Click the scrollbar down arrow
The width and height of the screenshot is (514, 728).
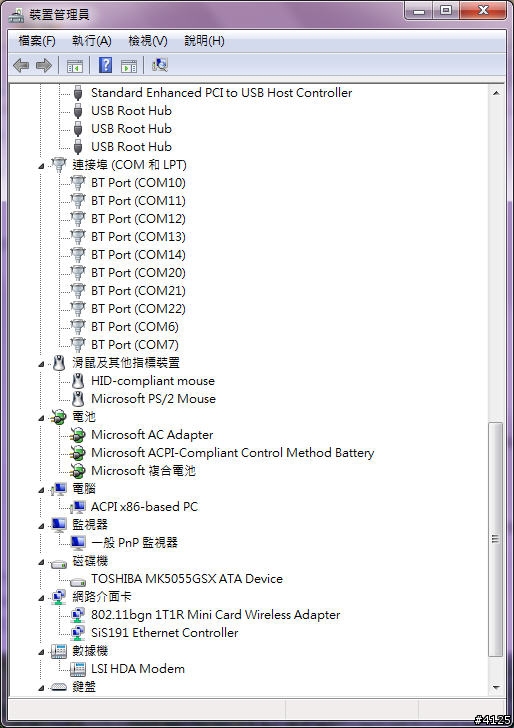point(496,688)
